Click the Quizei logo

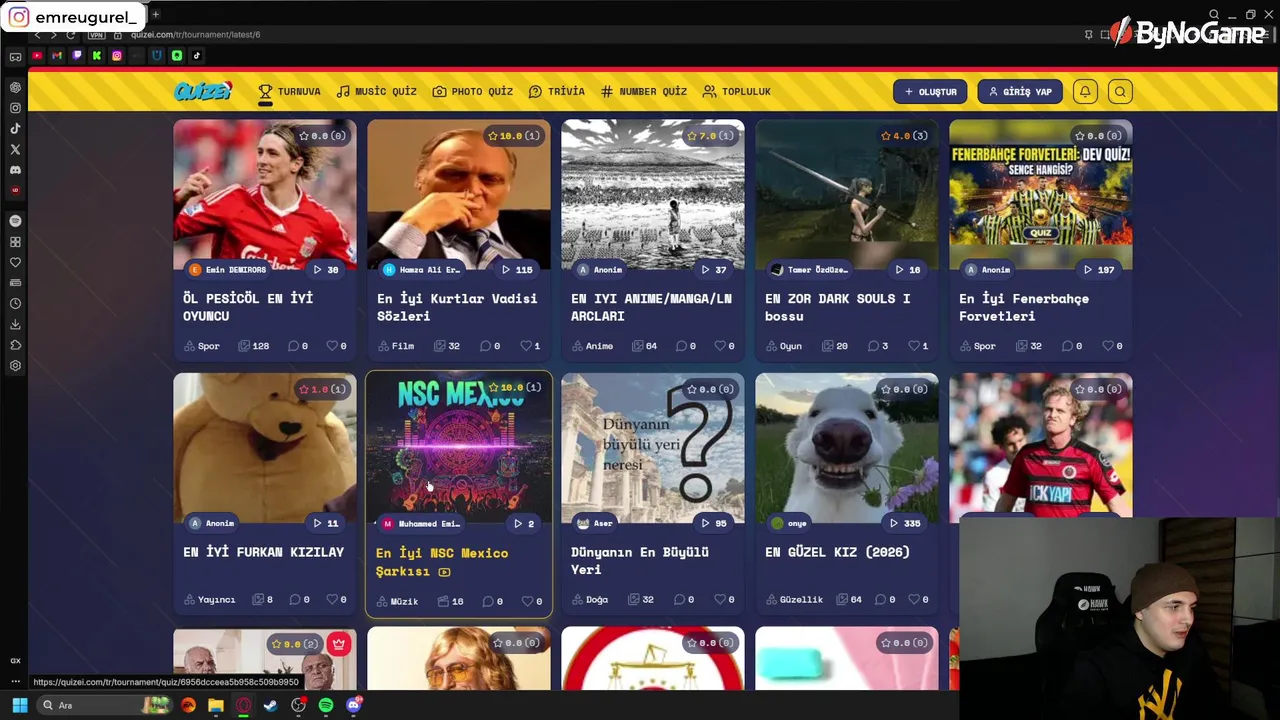pos(203,91)
